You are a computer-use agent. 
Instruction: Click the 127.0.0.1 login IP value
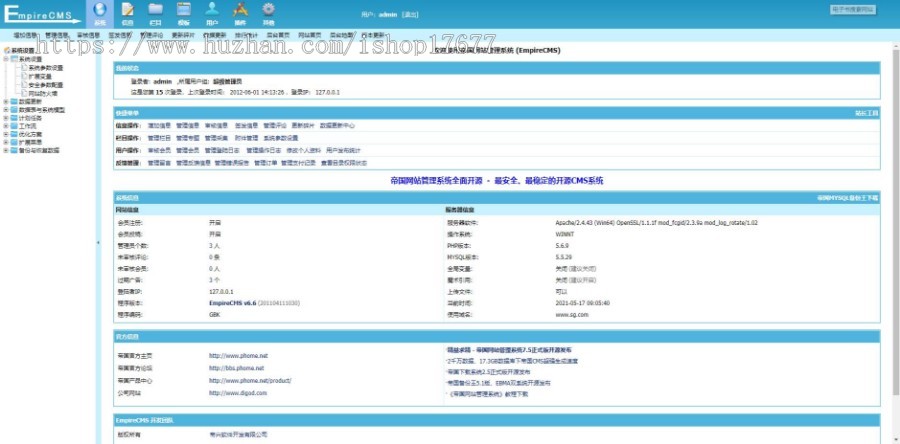click(x=221, y=291)
